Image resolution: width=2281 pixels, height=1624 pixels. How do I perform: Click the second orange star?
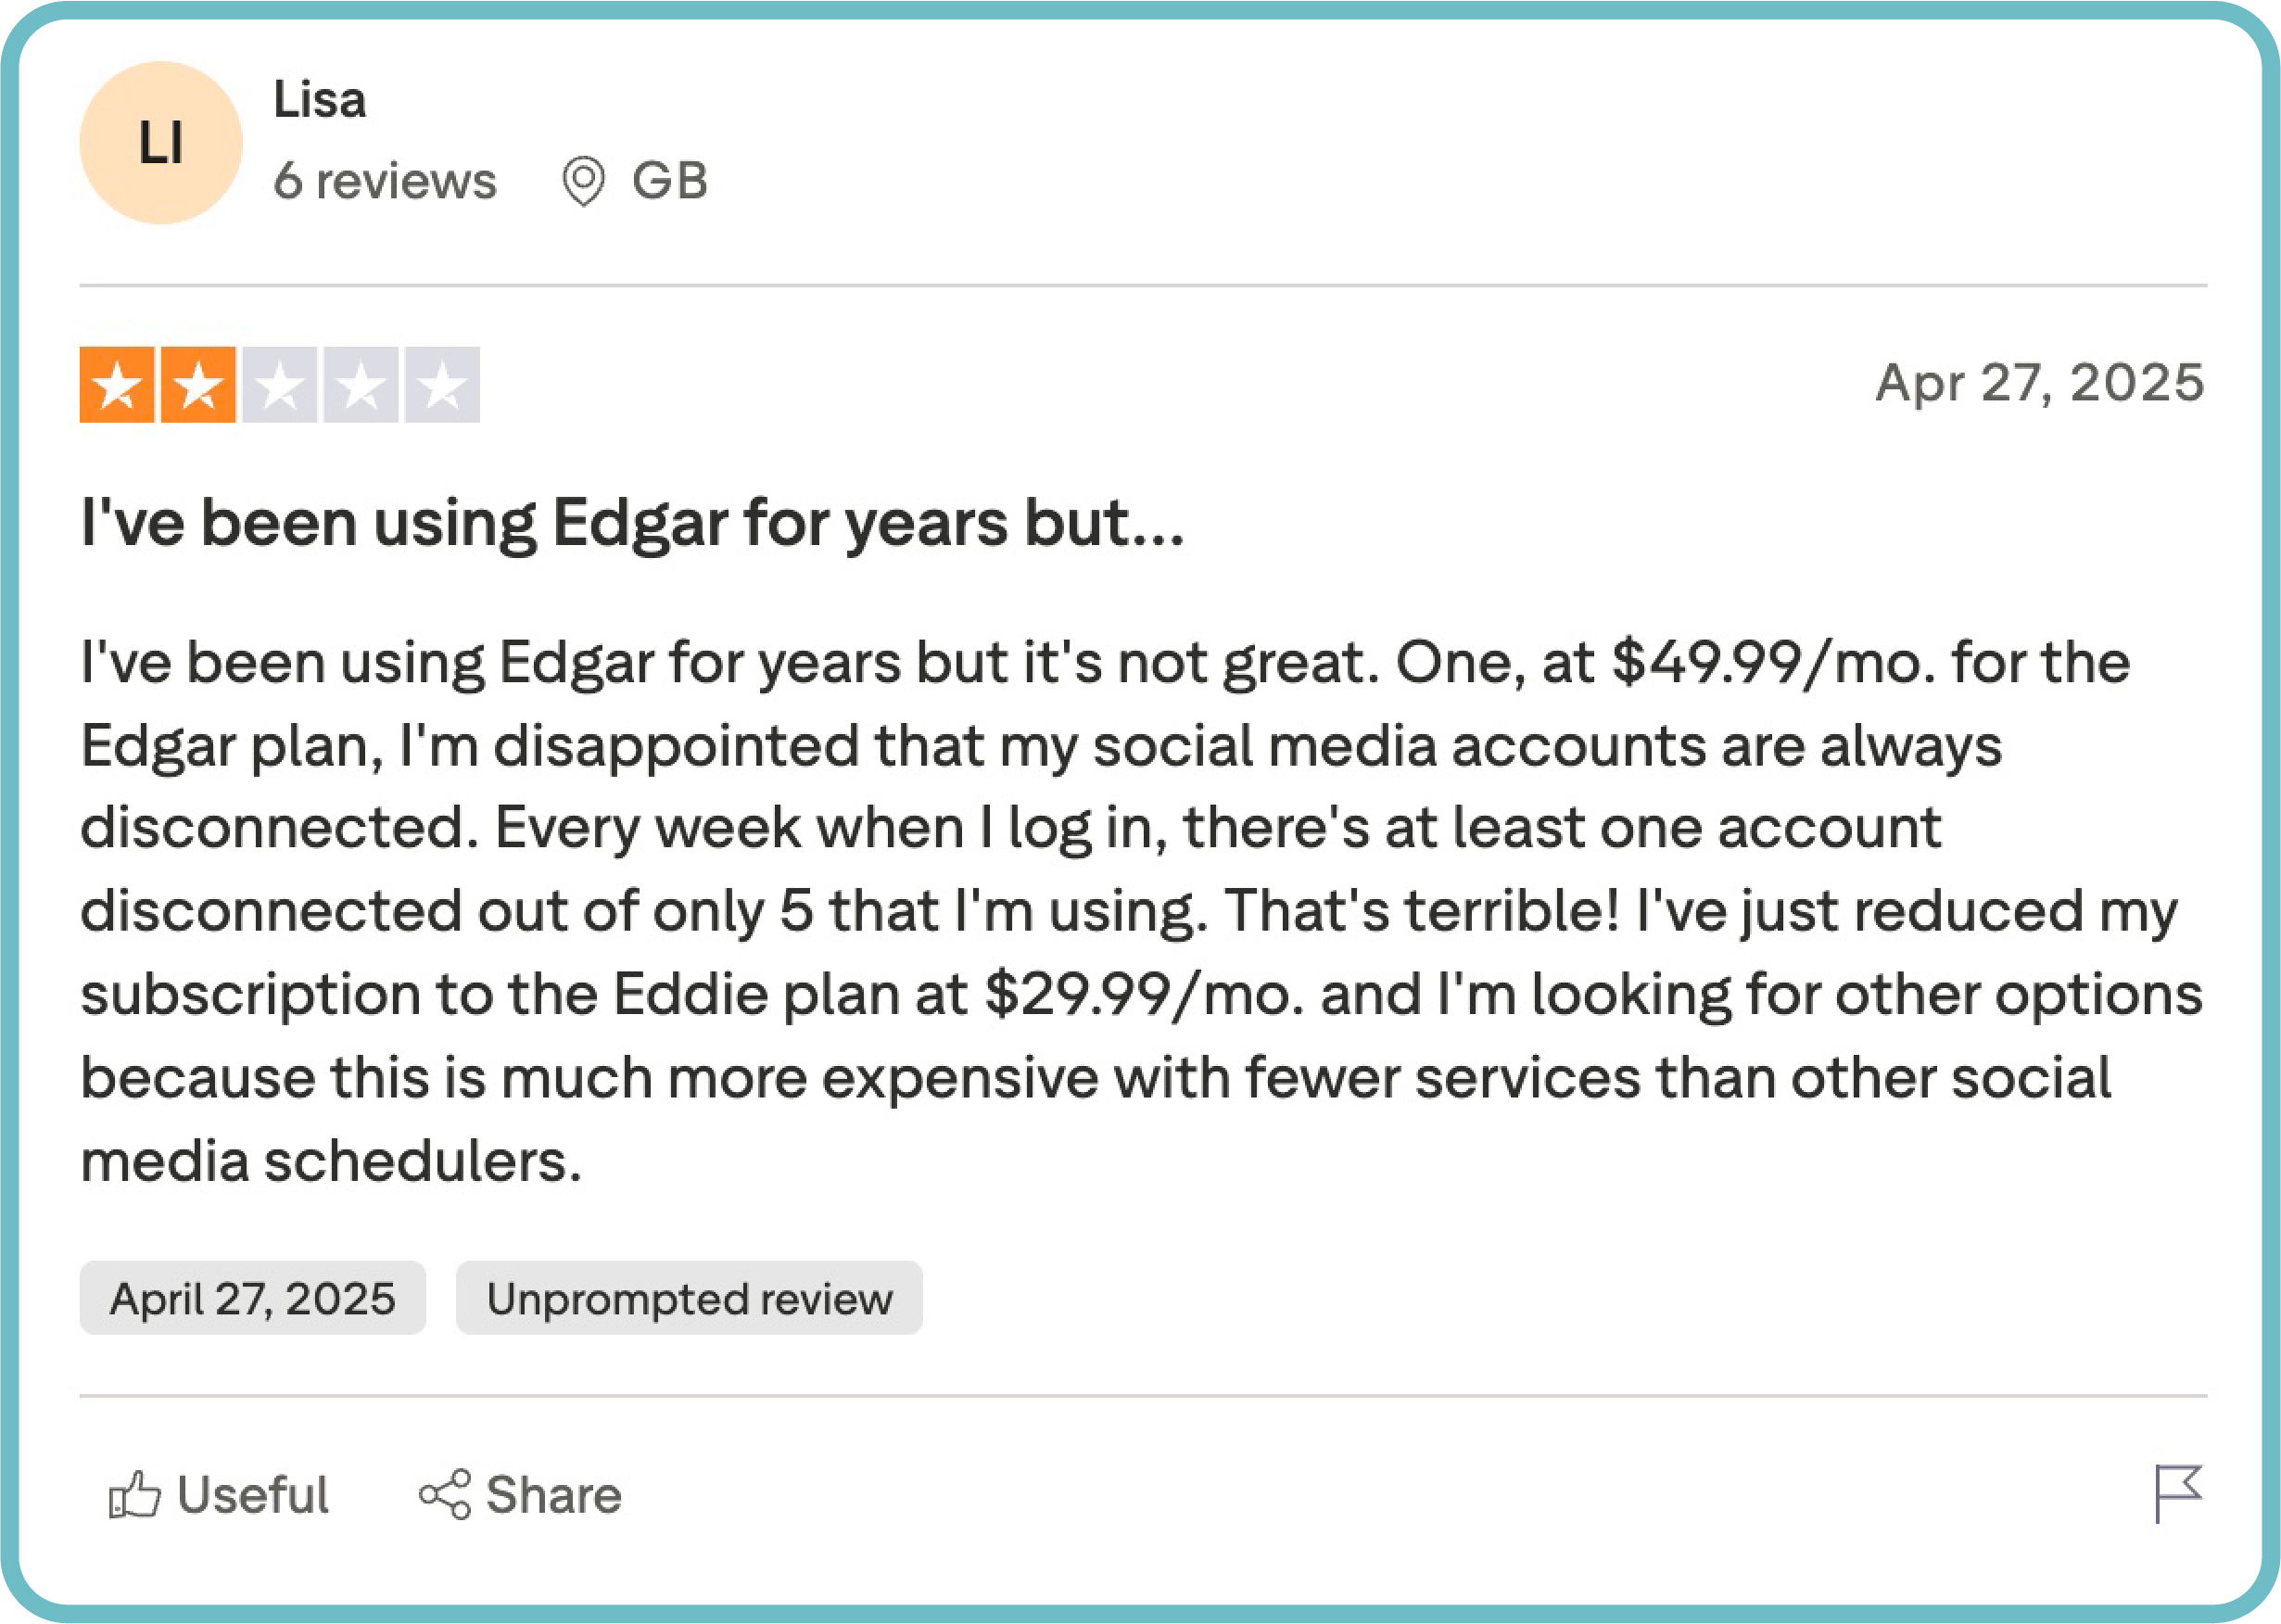point(198,385)
